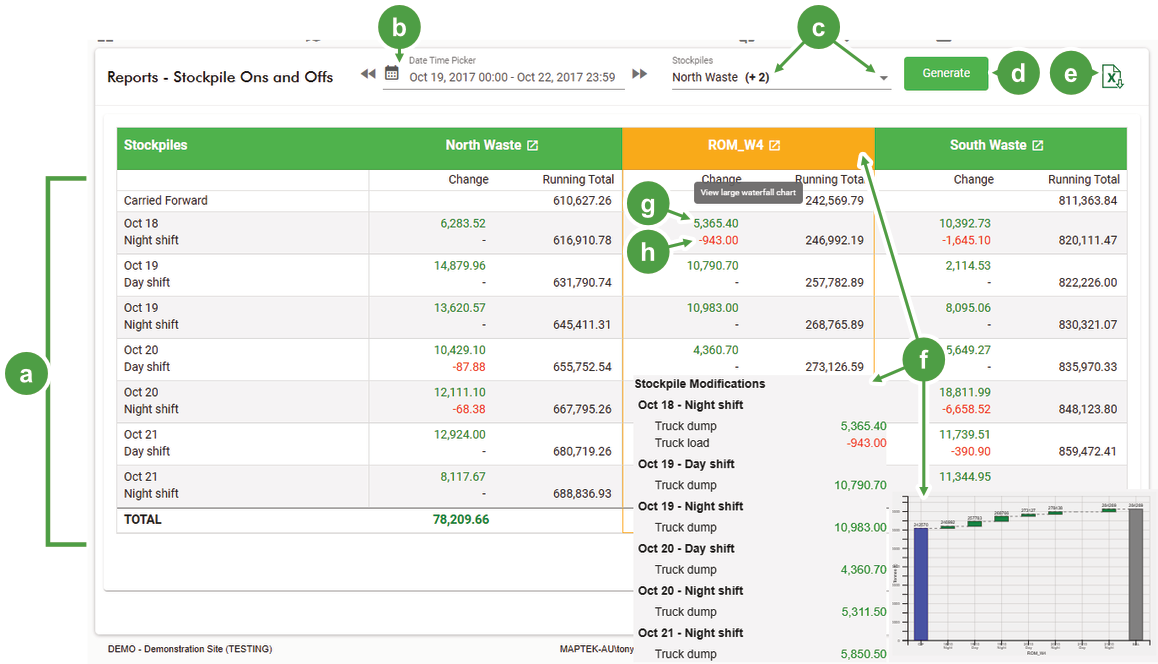Click North Waste value -87.88
The height and width of the screenshot is (664, 1158).
coord(469,367)
